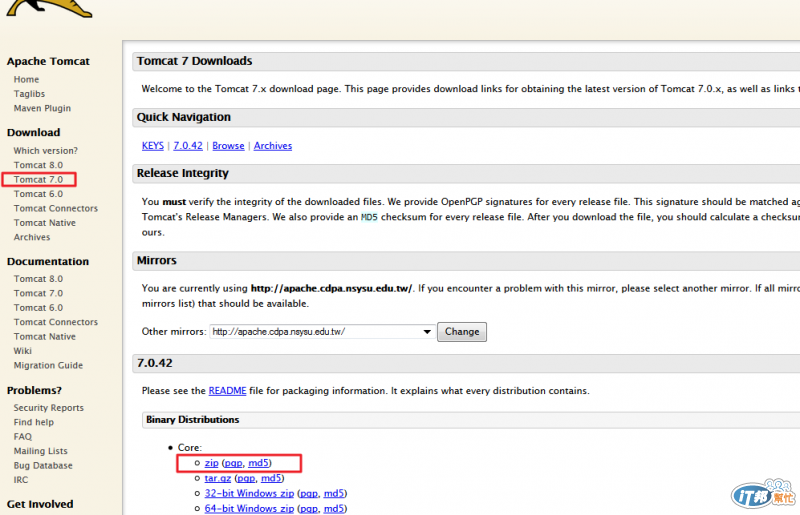
Task: Open the pgp signature for tar.gz
Action: pyautogui.click(x=246, y=478)
